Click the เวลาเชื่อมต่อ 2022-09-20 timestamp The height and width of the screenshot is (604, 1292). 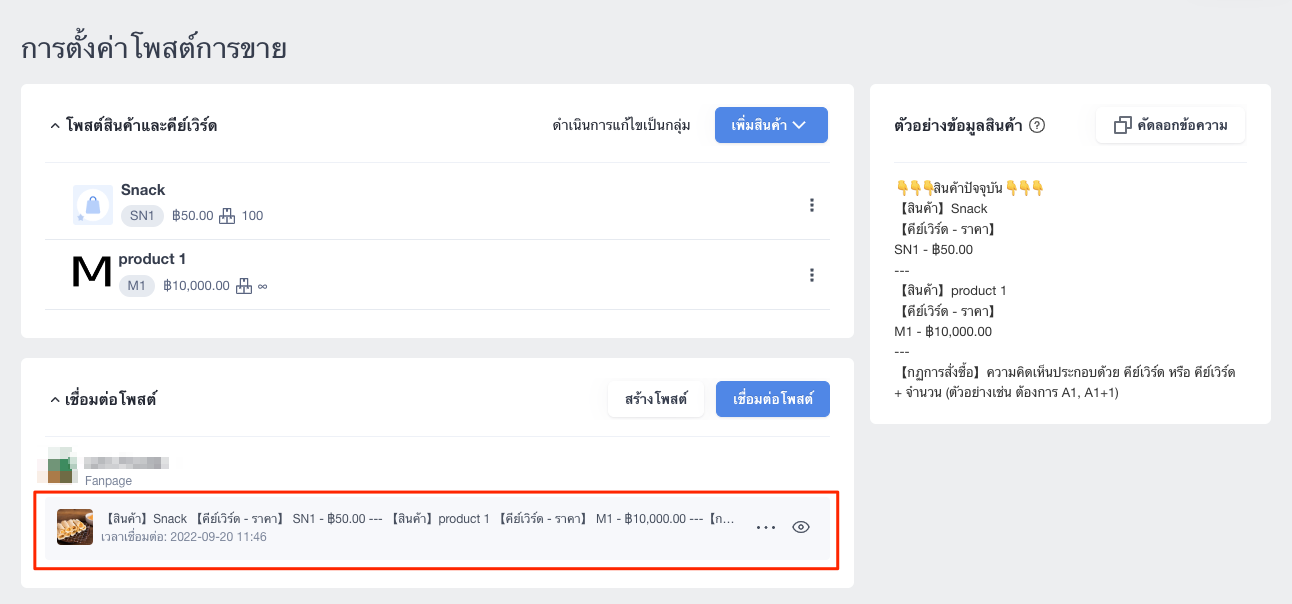point(184,537)
